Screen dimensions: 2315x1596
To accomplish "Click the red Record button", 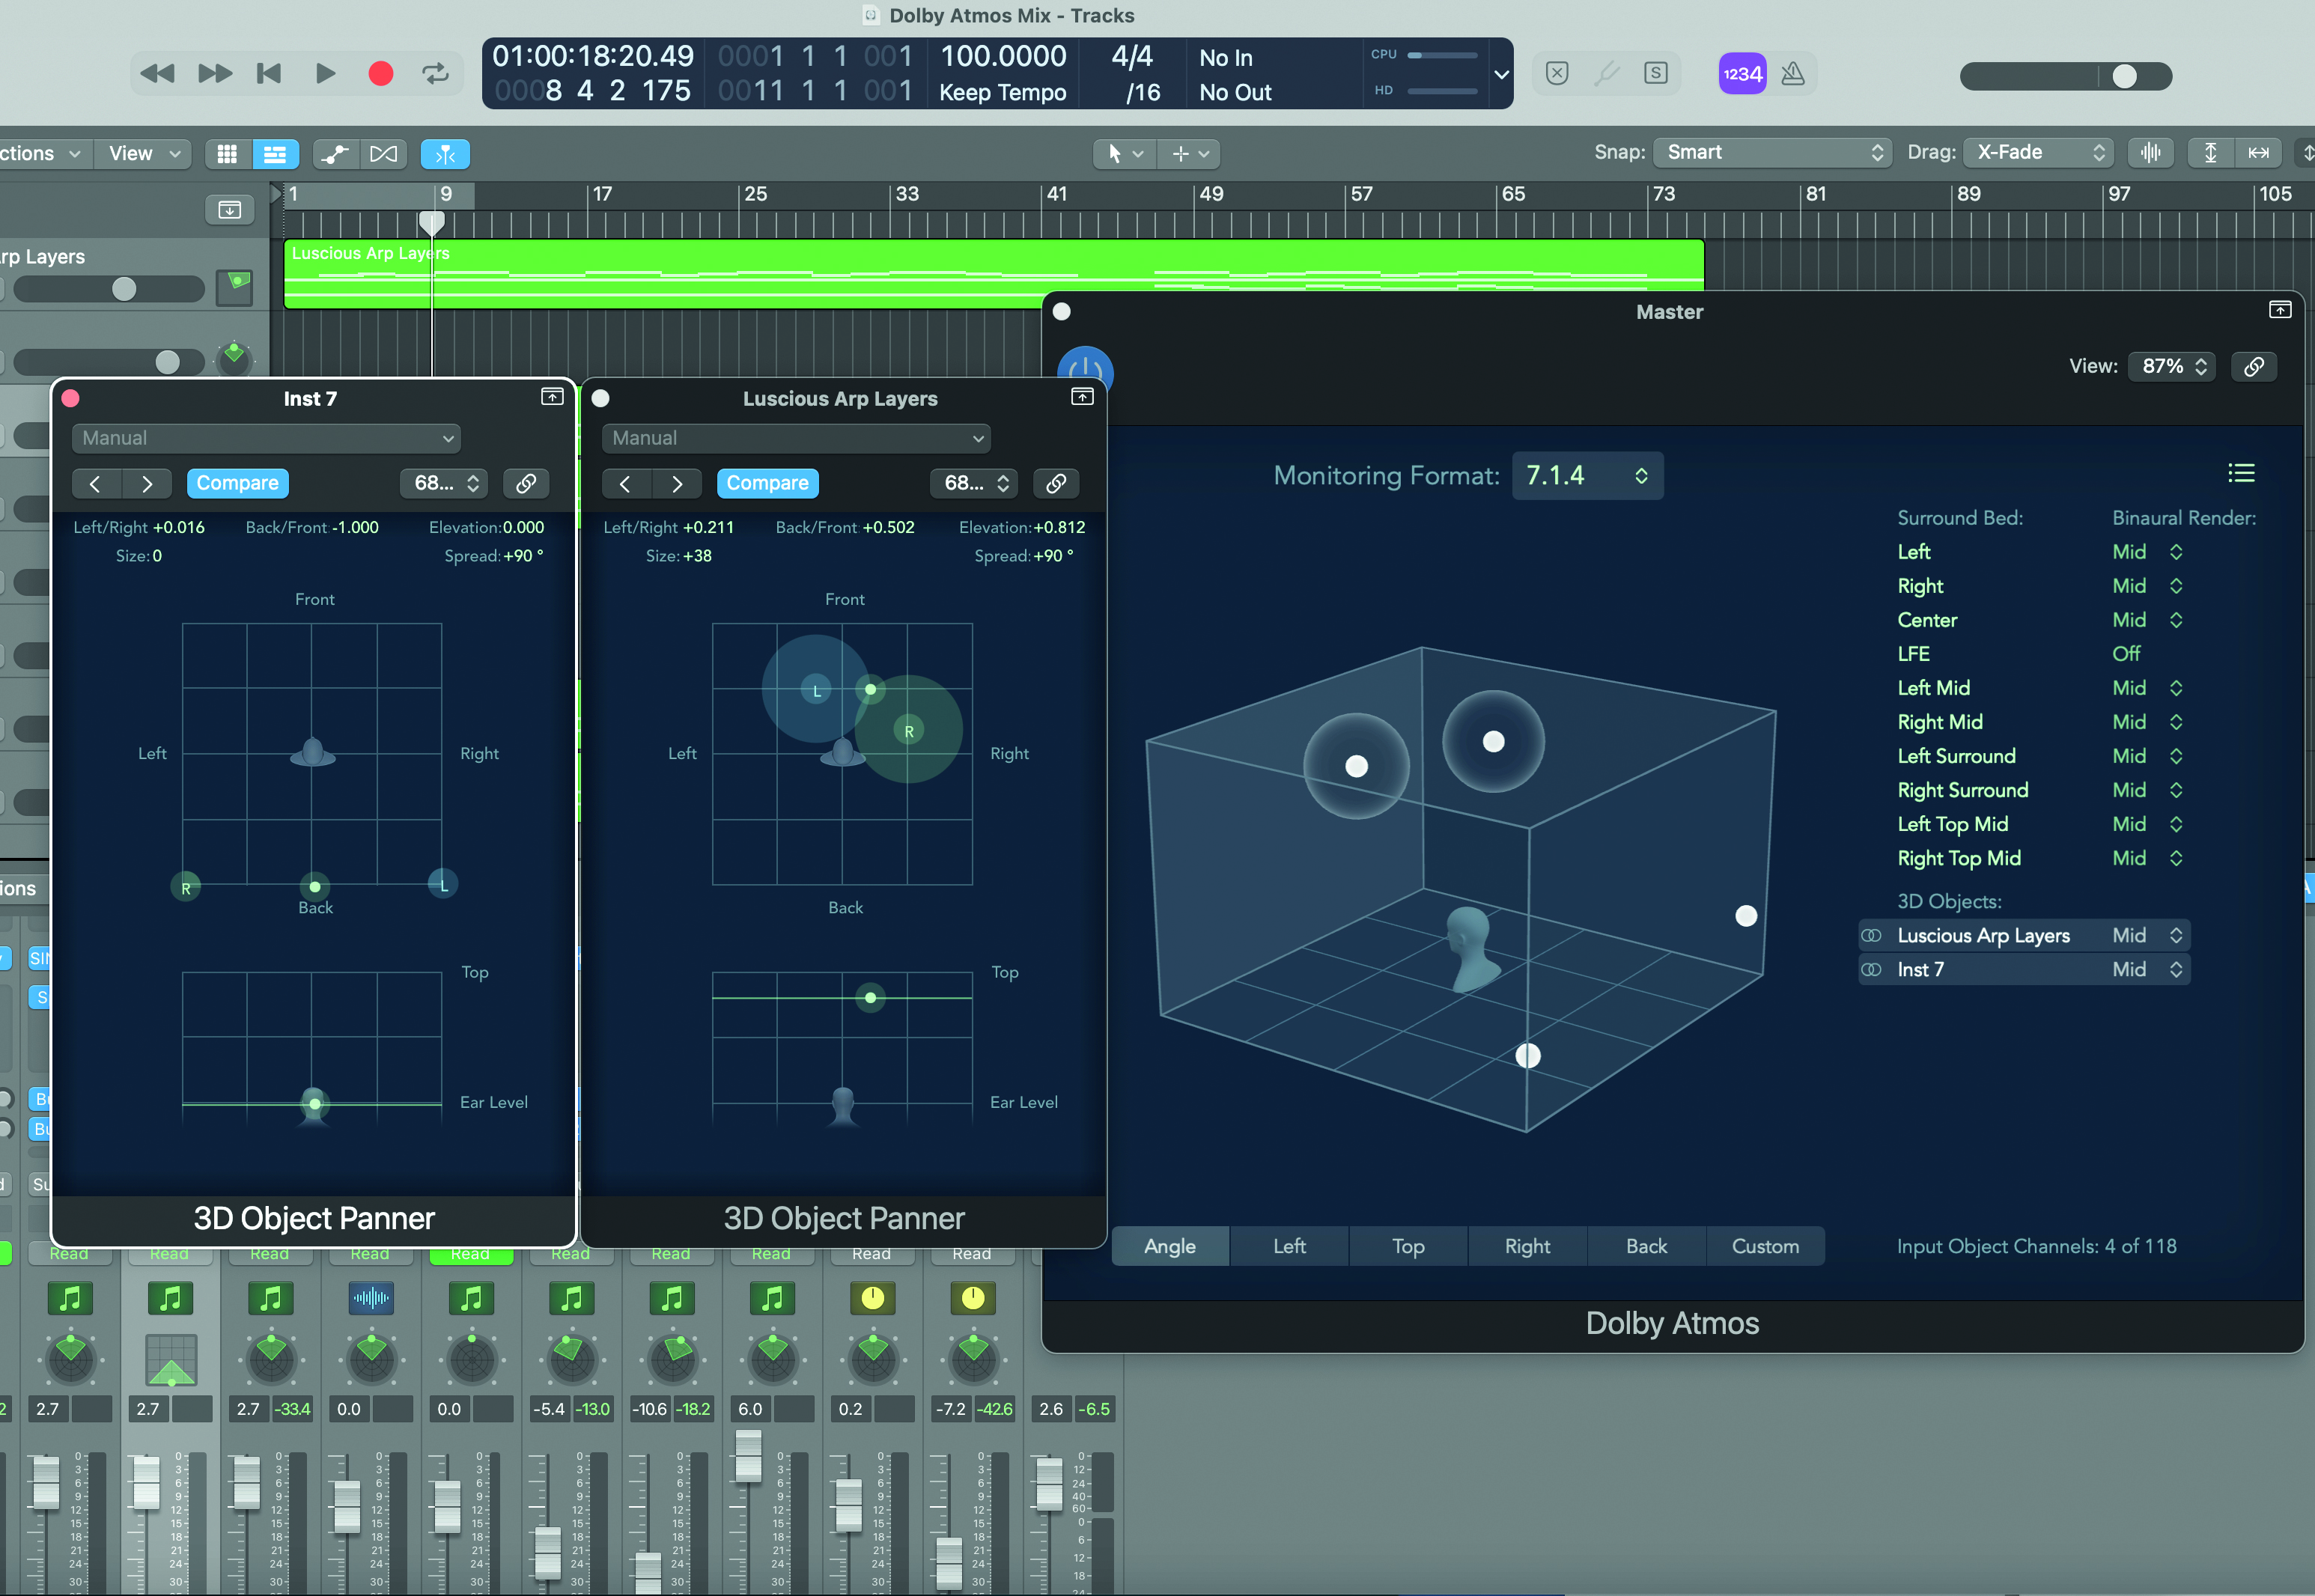I will [x=380, y=74].
